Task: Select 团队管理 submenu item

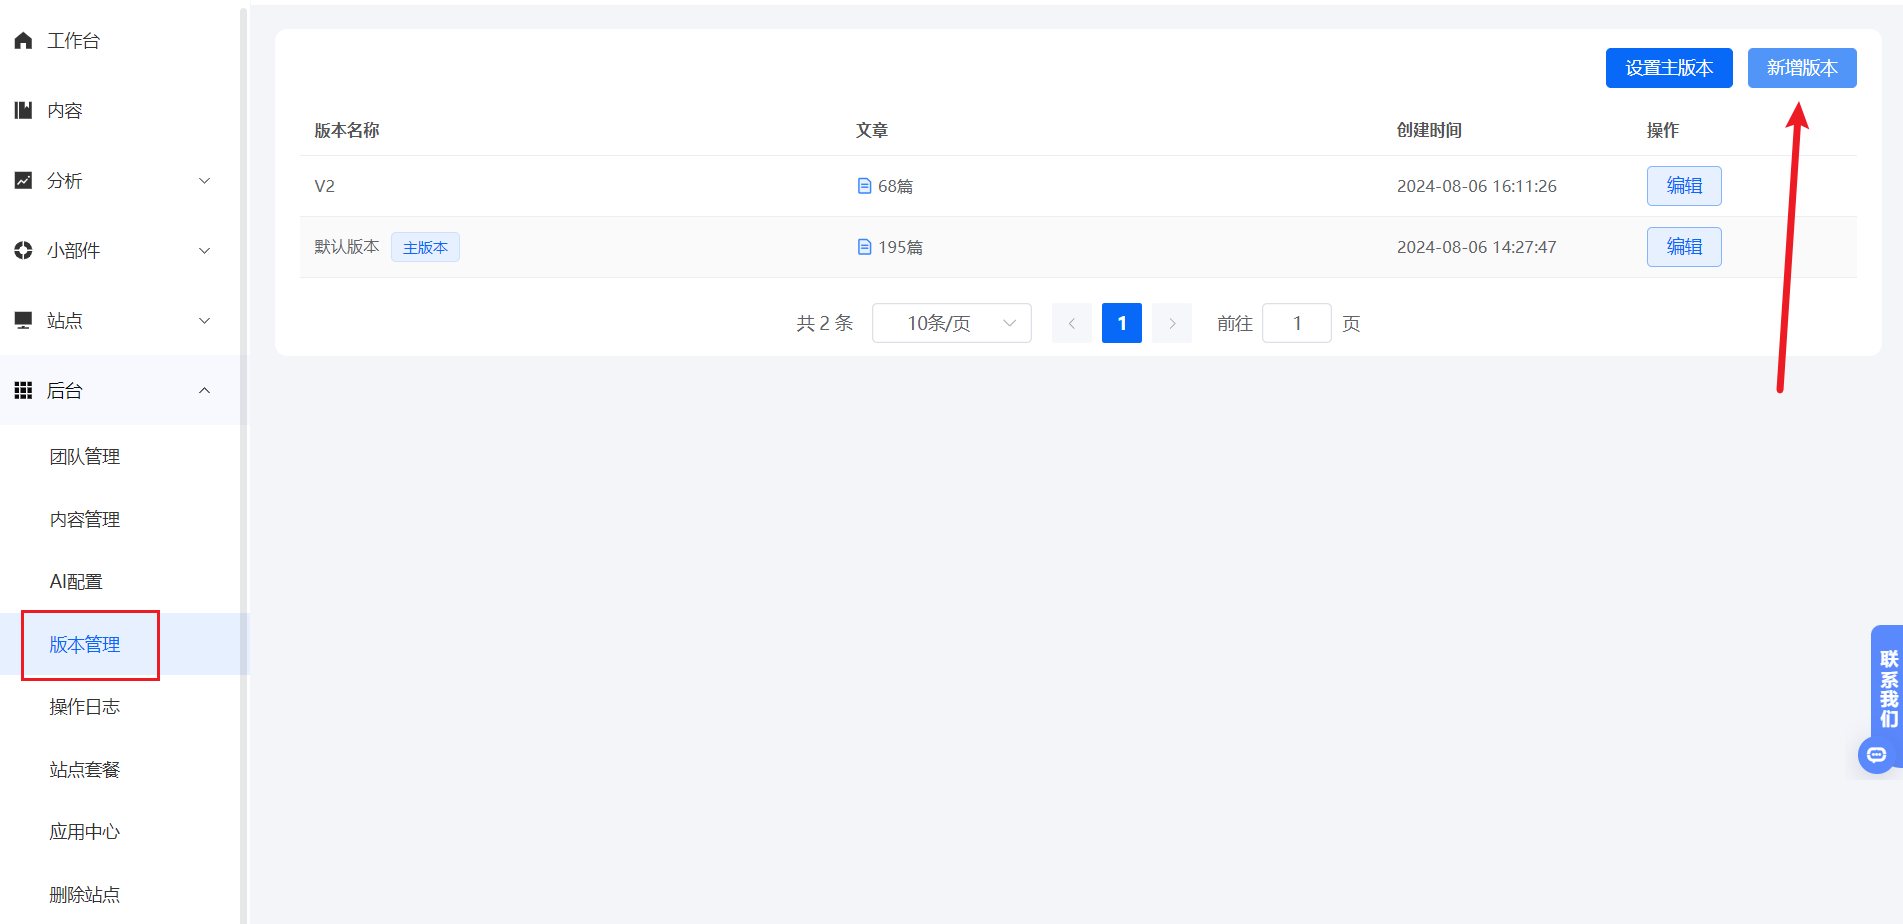Action: pyautogui.click(x=85, y=457)
